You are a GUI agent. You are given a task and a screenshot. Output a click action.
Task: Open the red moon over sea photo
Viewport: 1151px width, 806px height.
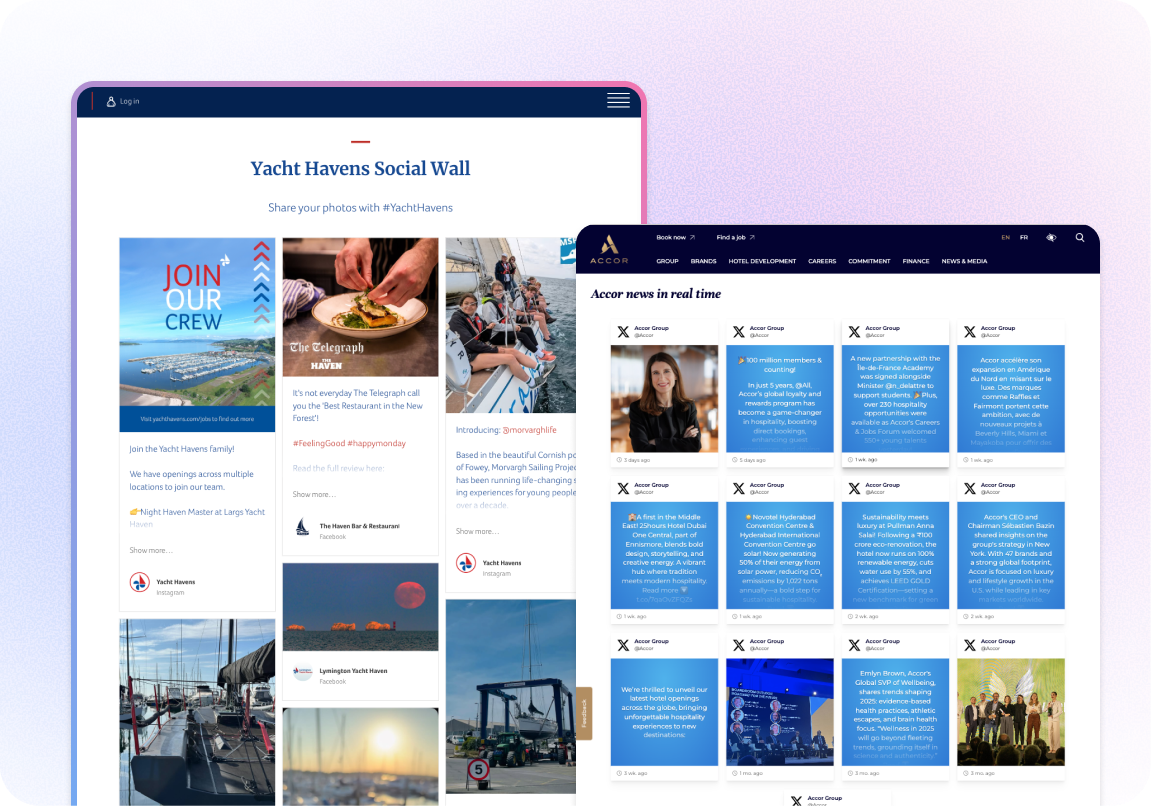click(360, 607)
